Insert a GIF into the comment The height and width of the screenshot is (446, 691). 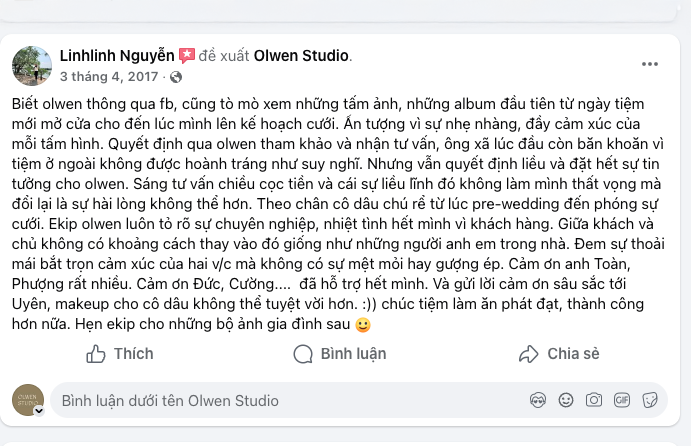tap(622, 401)
